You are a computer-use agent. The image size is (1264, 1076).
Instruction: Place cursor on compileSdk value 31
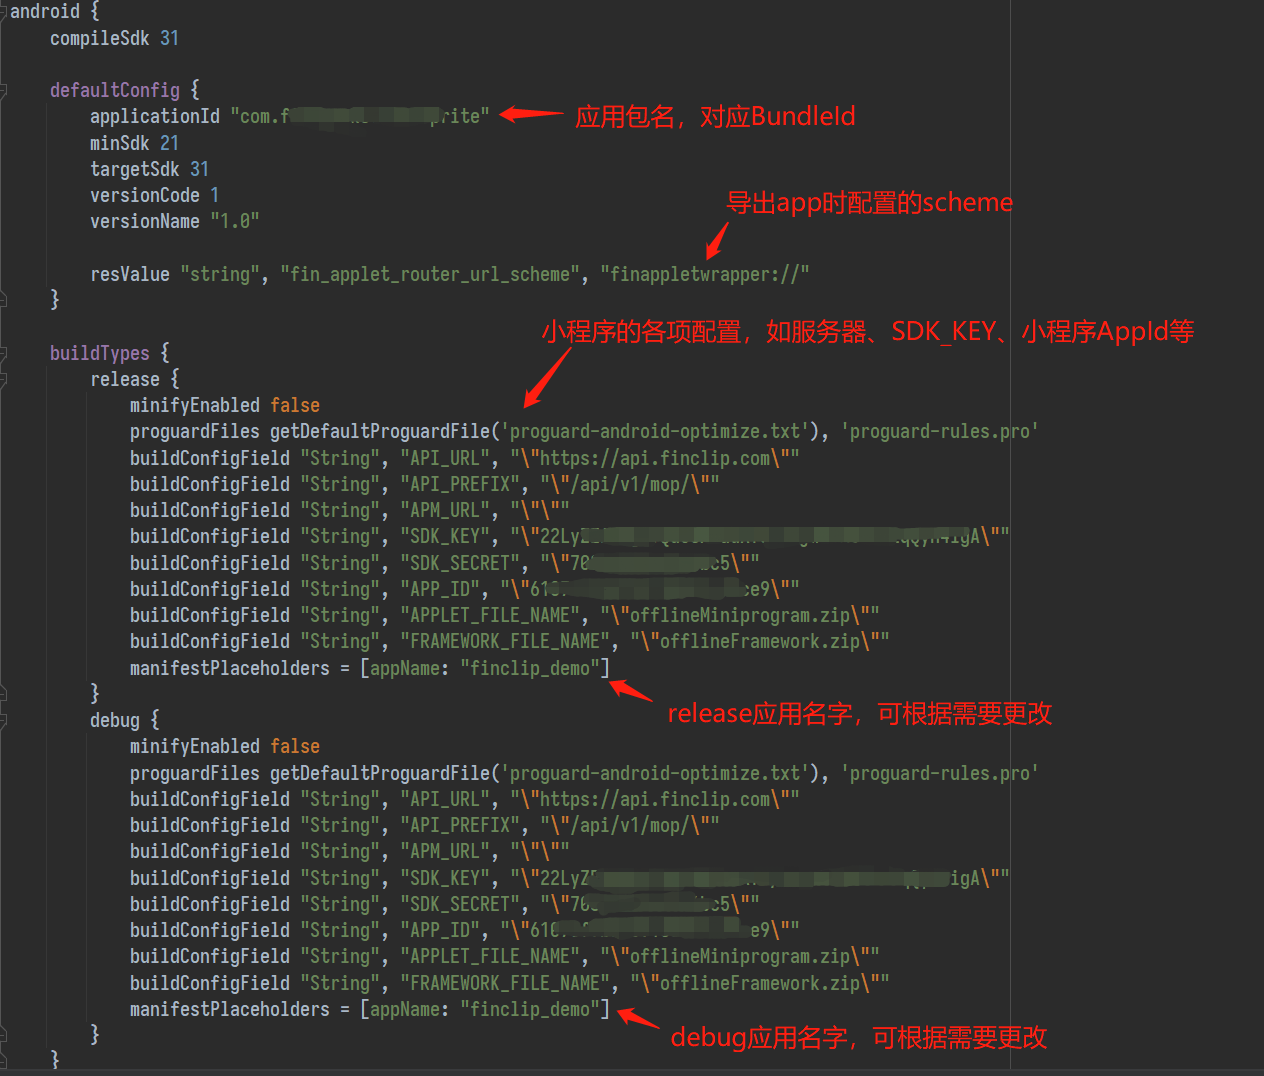(x=169, y=38)
